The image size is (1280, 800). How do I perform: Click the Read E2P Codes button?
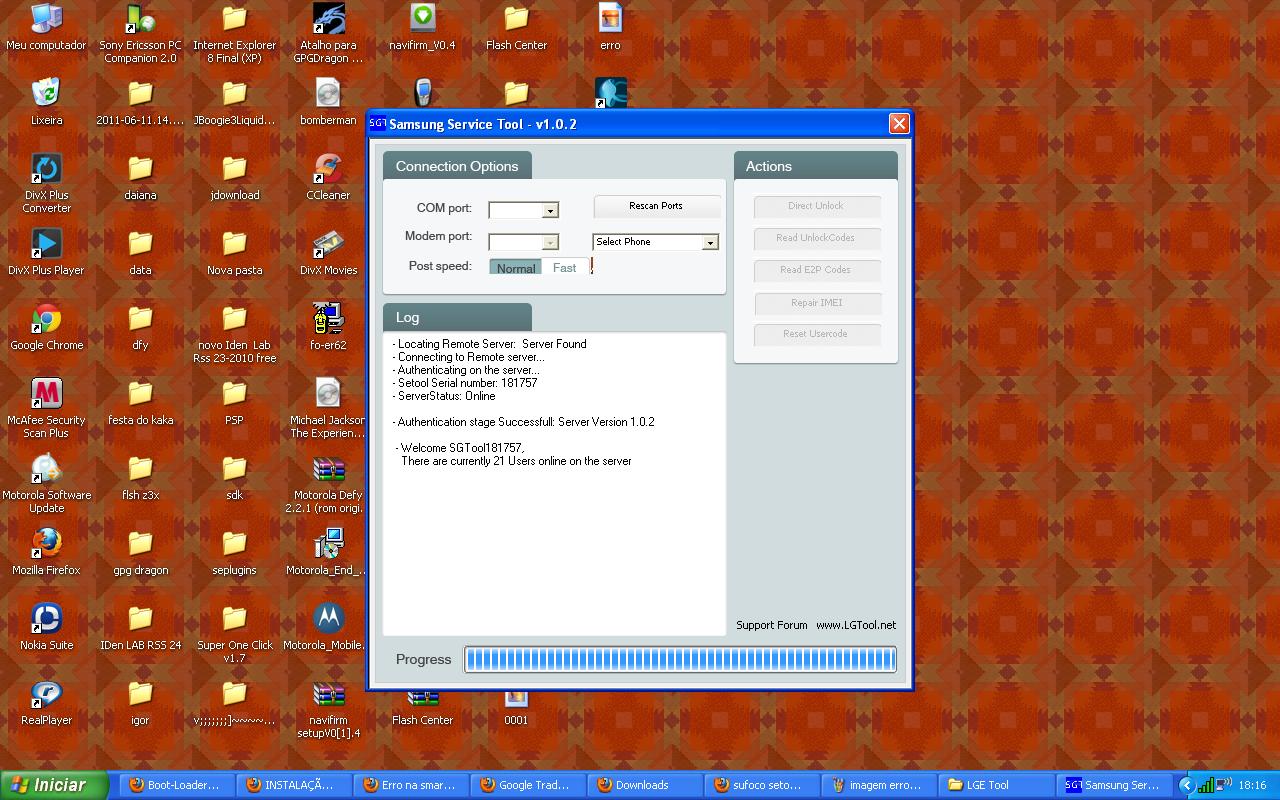pos(816,270)
